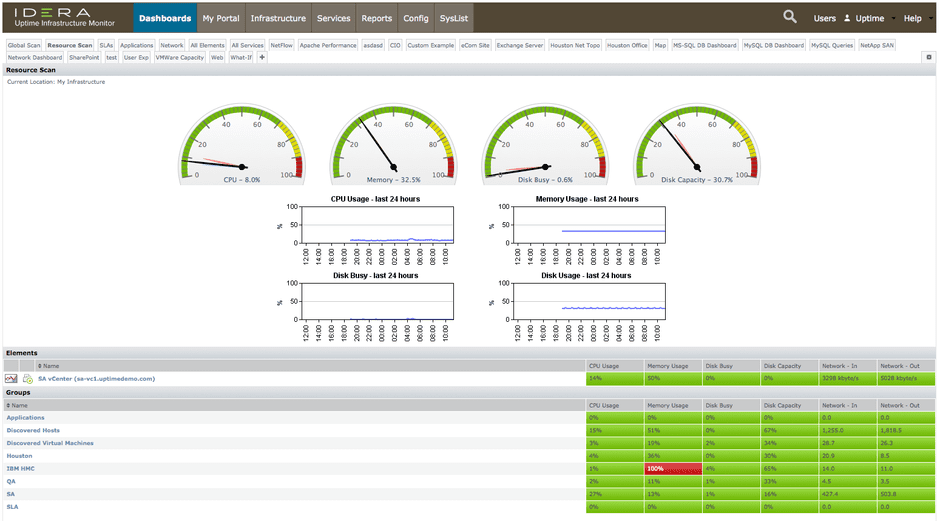Click the CPU gauge dial
Viewport: 940px width, 521px height.
pos(242,144)
